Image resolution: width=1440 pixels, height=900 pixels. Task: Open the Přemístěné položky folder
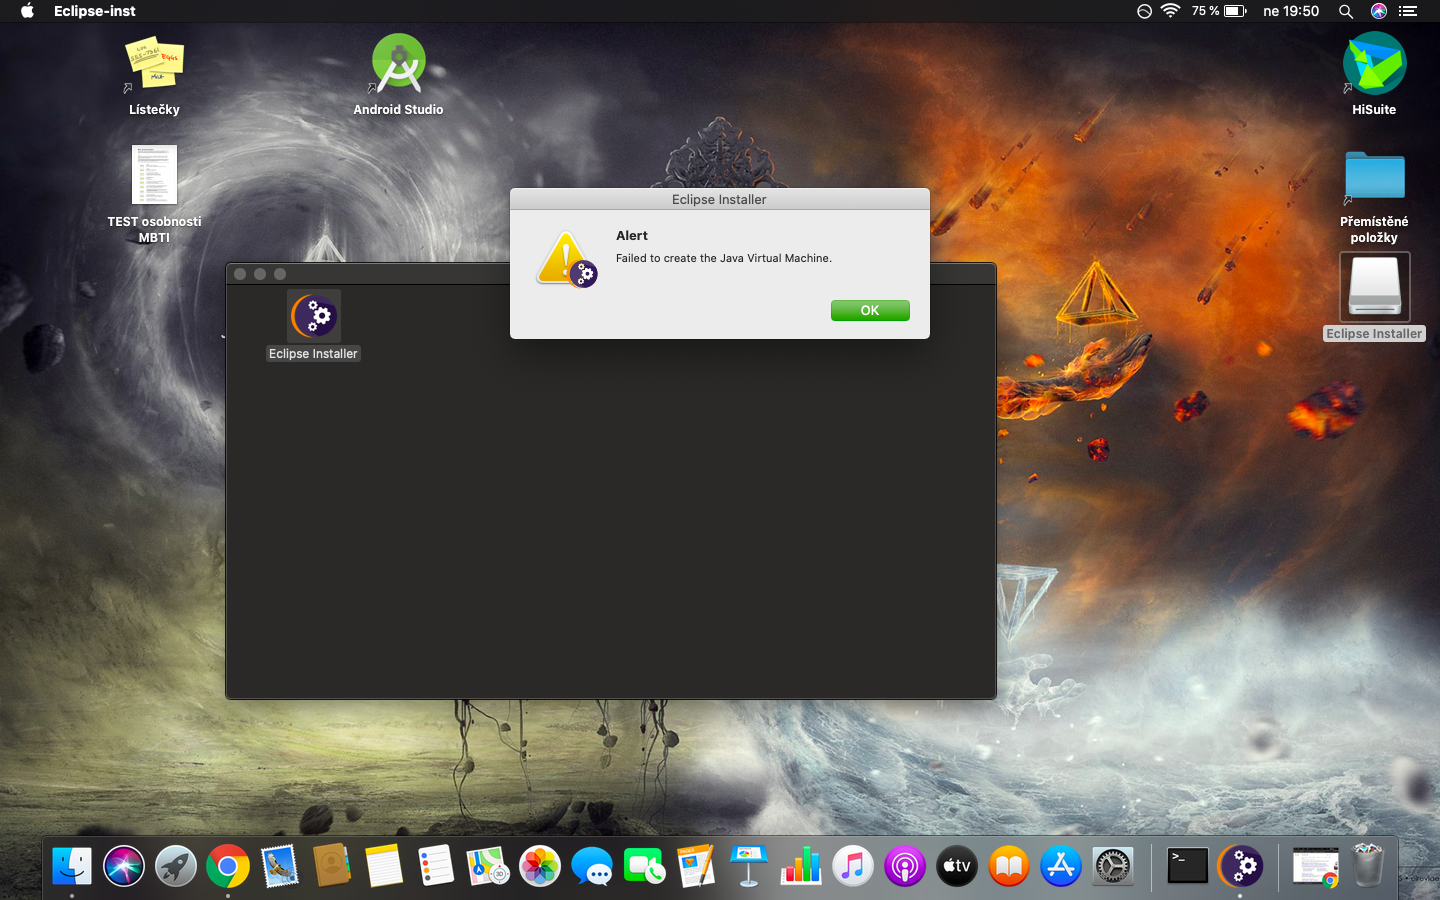(1374, 176)
